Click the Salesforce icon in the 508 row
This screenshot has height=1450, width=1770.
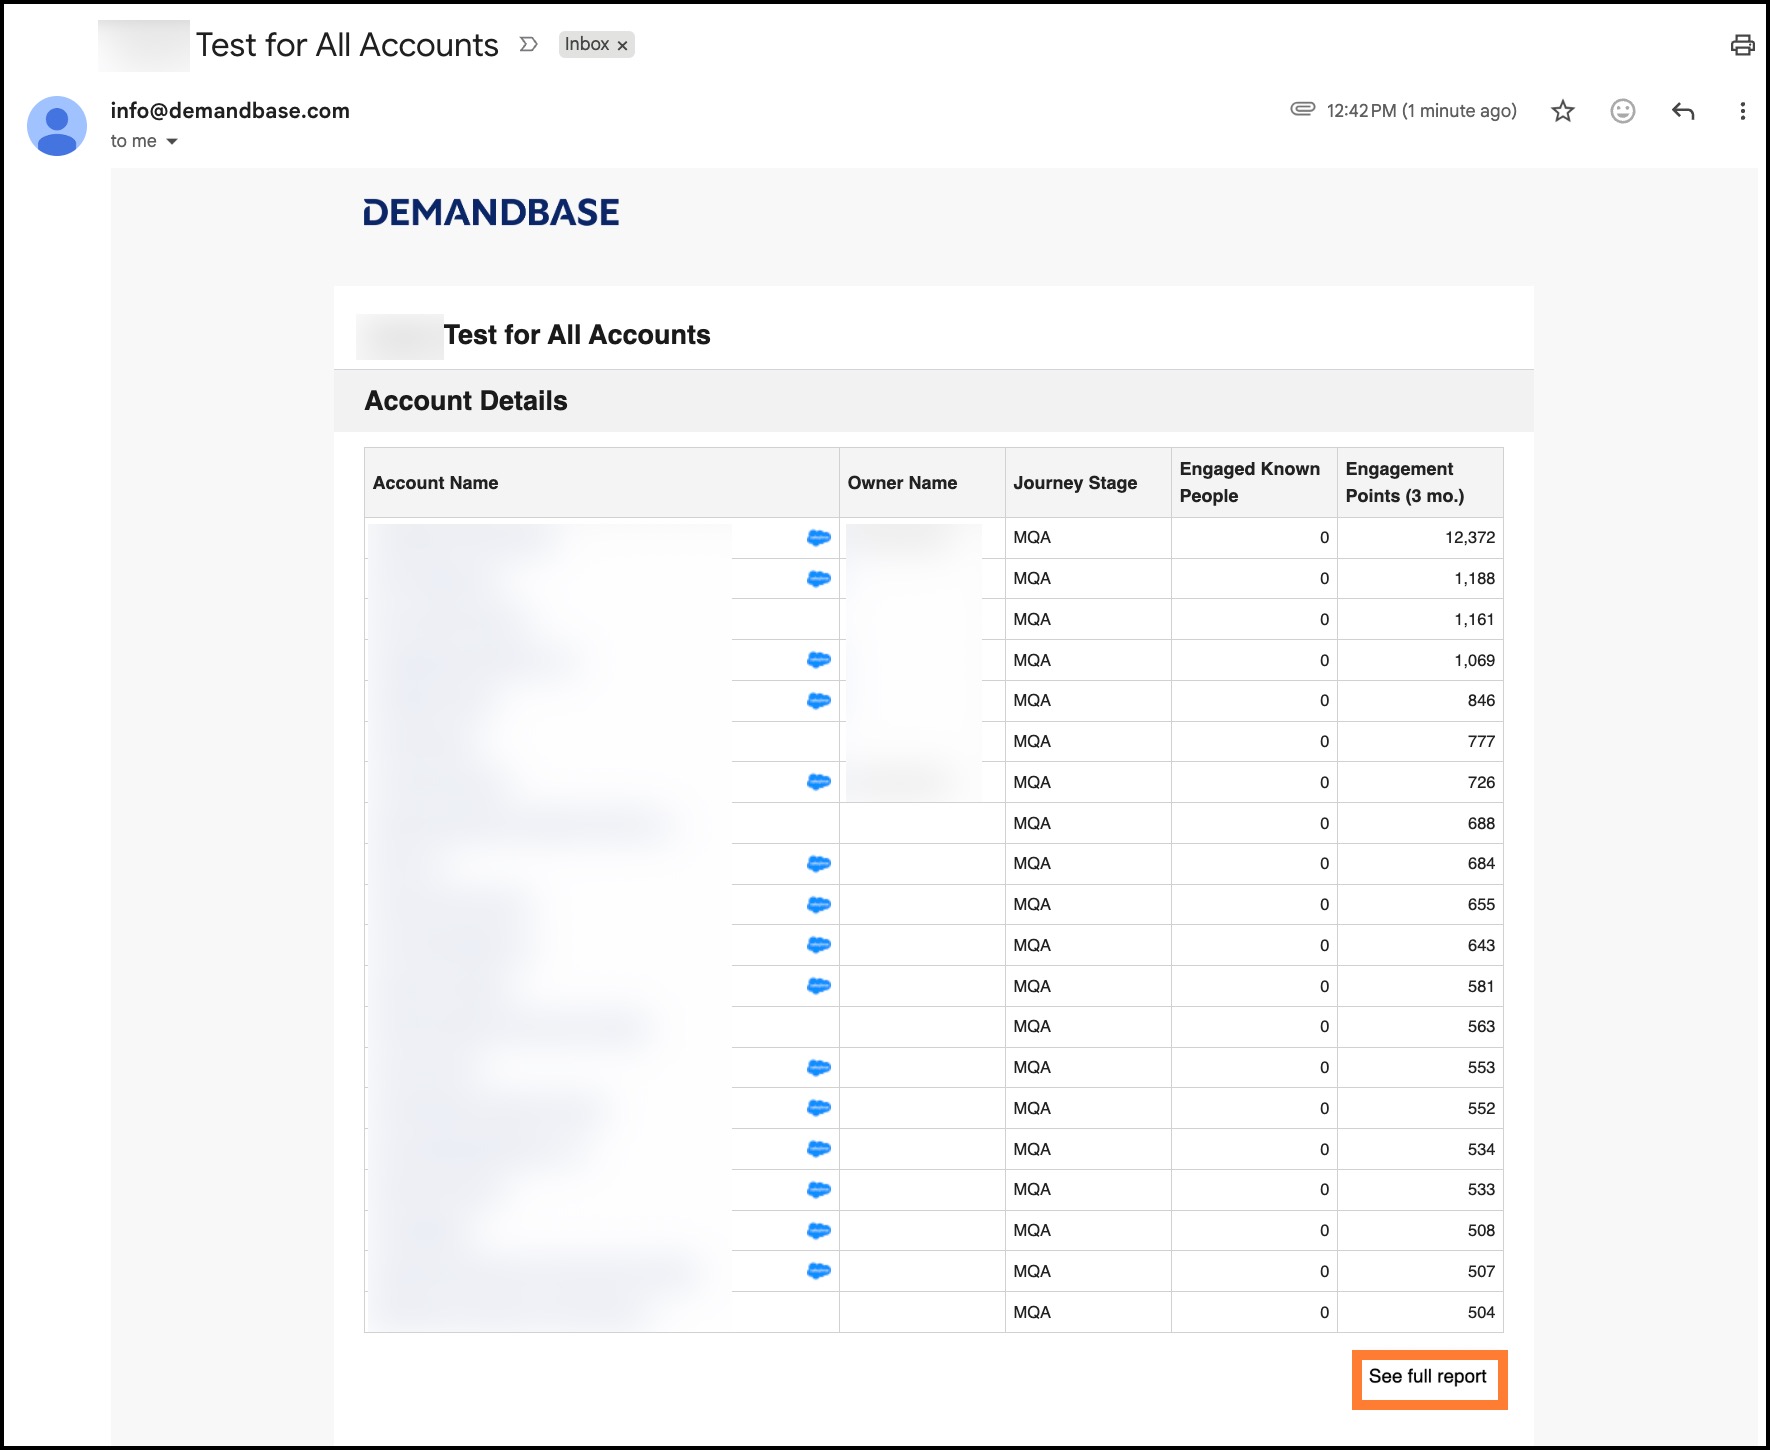point(818,1231)
